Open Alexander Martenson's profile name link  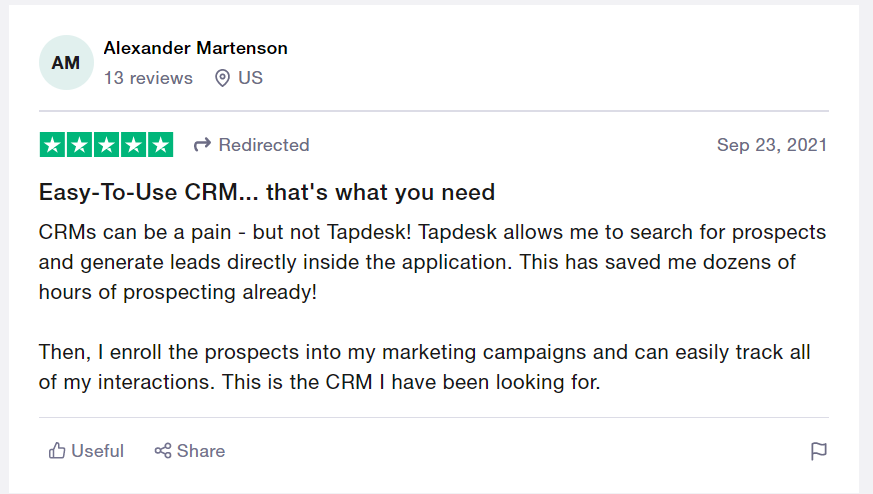[196, 48]
